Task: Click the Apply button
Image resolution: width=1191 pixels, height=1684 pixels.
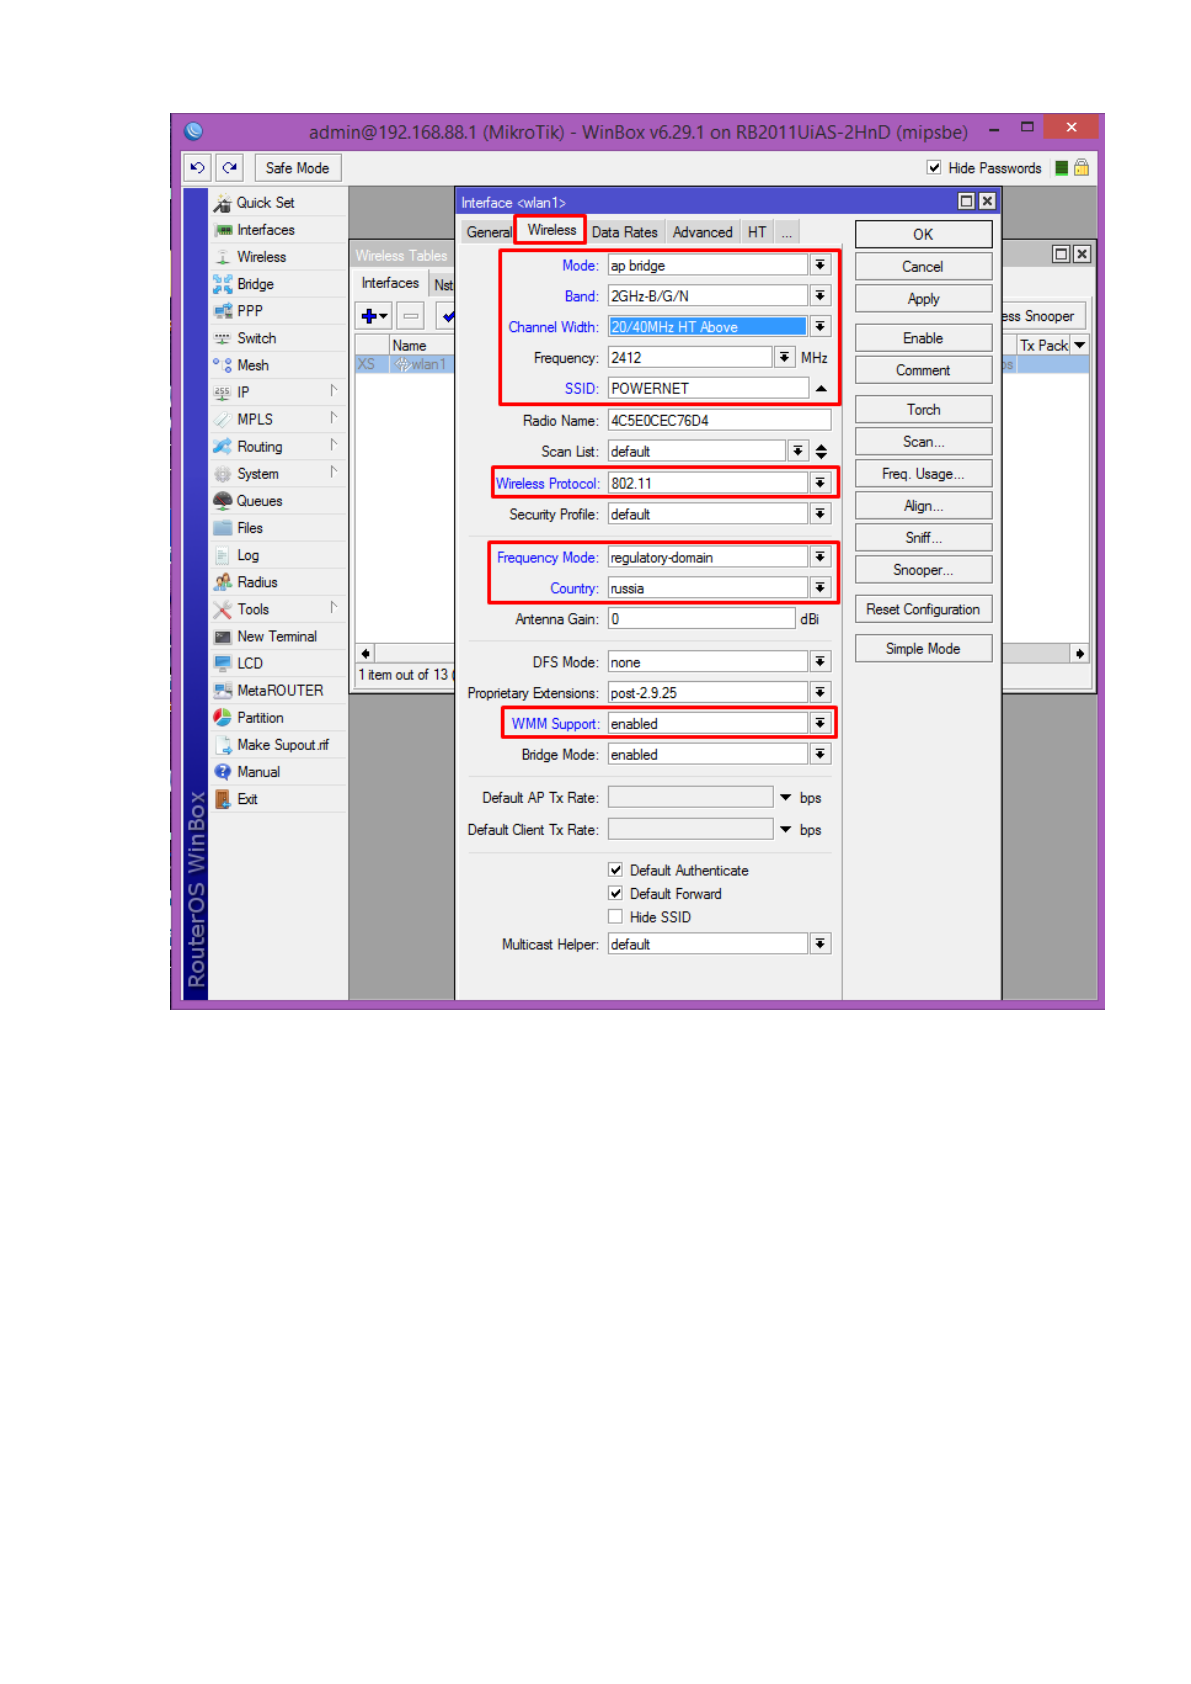Action: pyautogui.click(x=923, y=299)
